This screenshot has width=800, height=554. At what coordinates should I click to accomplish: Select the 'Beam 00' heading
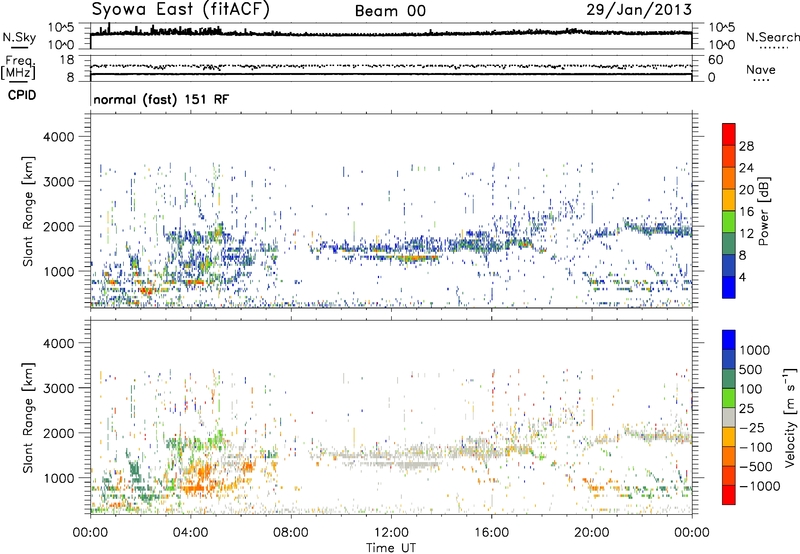[390, 11]
